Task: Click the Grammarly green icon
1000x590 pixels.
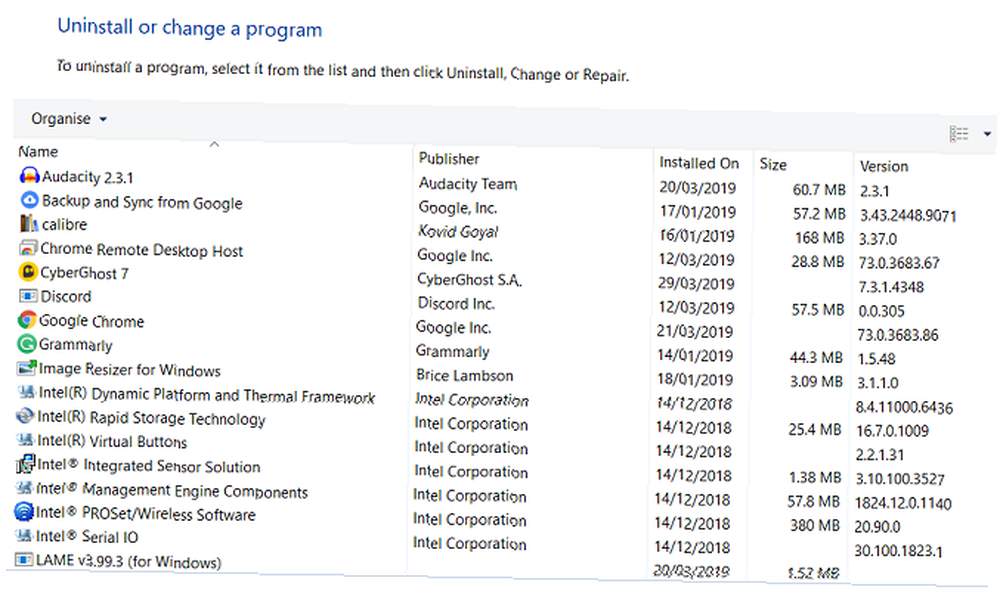Action: 26,344
